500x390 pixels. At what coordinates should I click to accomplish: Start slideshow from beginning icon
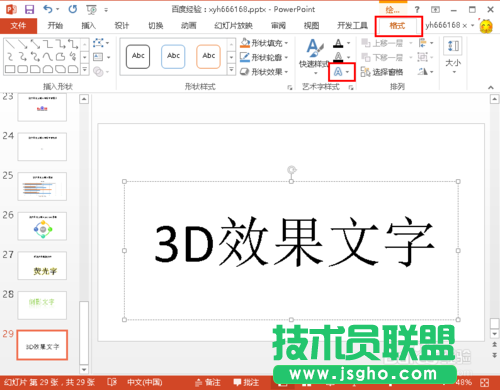click(x=91, y=10)
